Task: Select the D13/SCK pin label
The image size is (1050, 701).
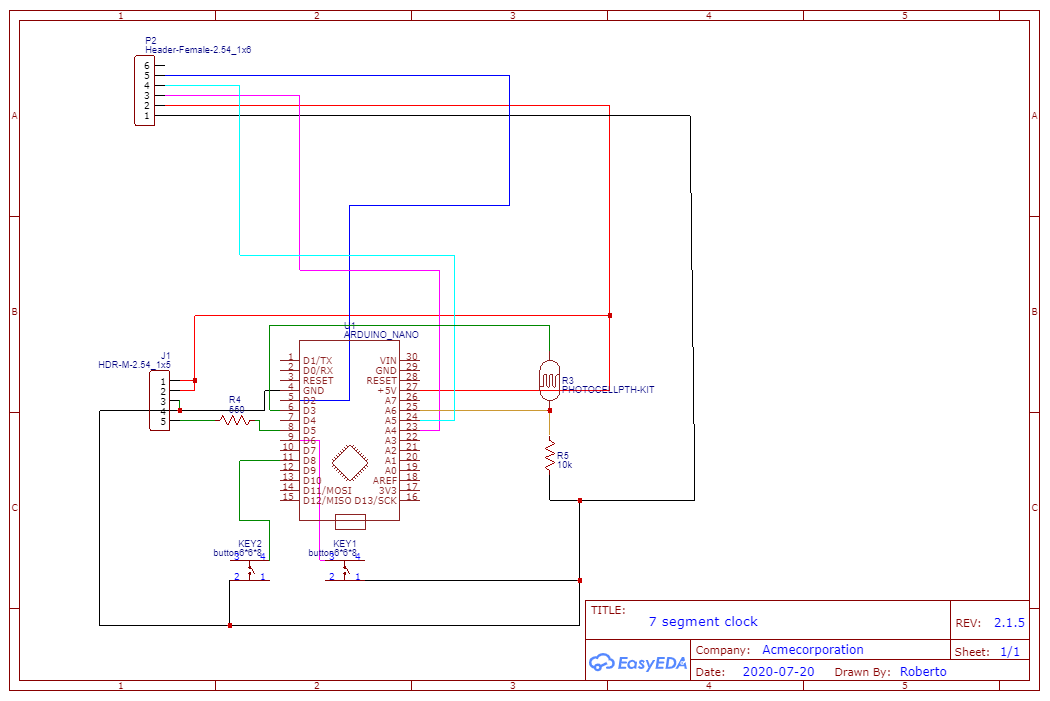Action: [376, 499]
